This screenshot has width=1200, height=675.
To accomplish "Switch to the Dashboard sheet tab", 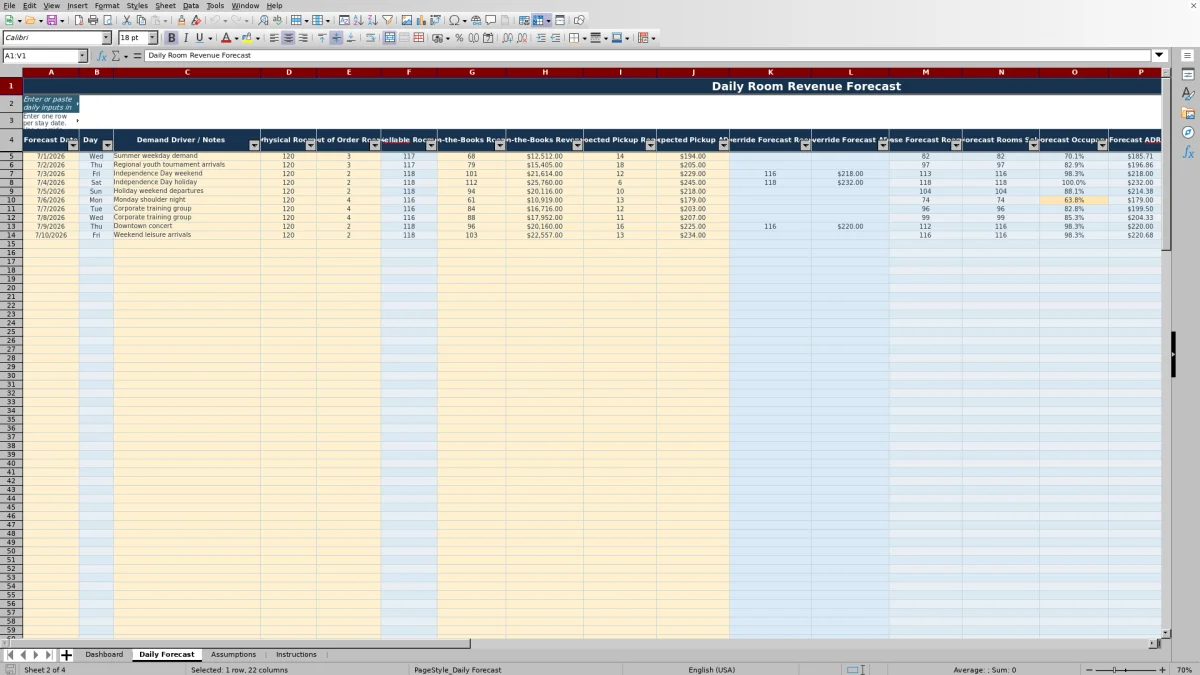I will (x=104, y=655).
